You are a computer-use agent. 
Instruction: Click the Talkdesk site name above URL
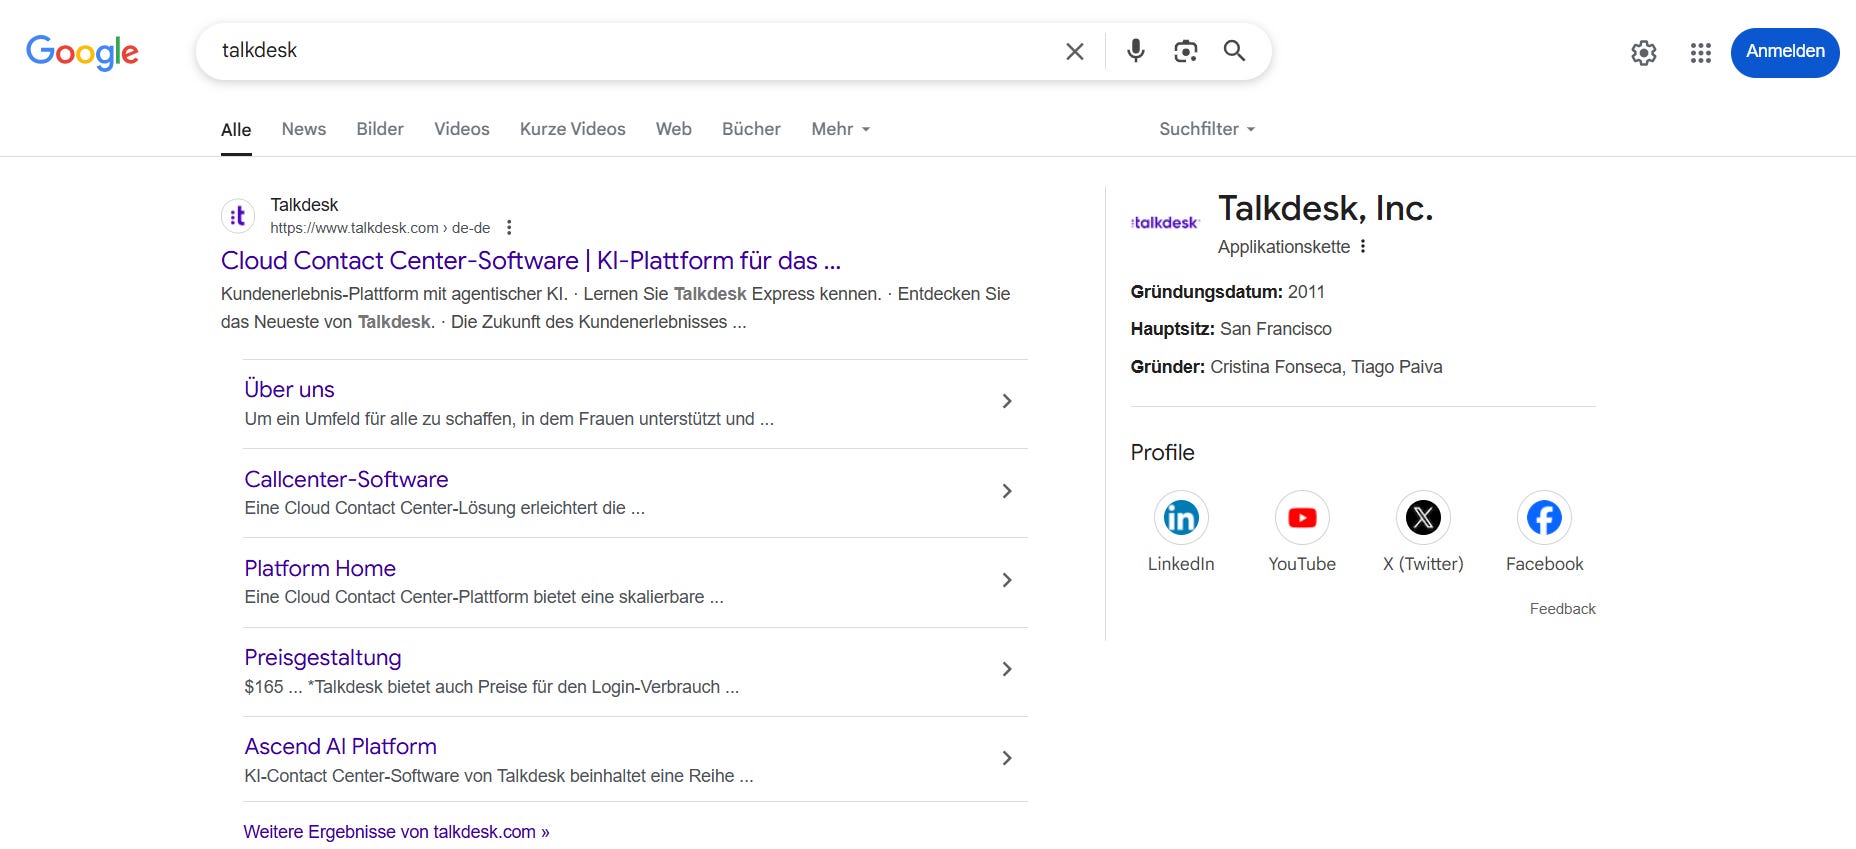(304, 205)
